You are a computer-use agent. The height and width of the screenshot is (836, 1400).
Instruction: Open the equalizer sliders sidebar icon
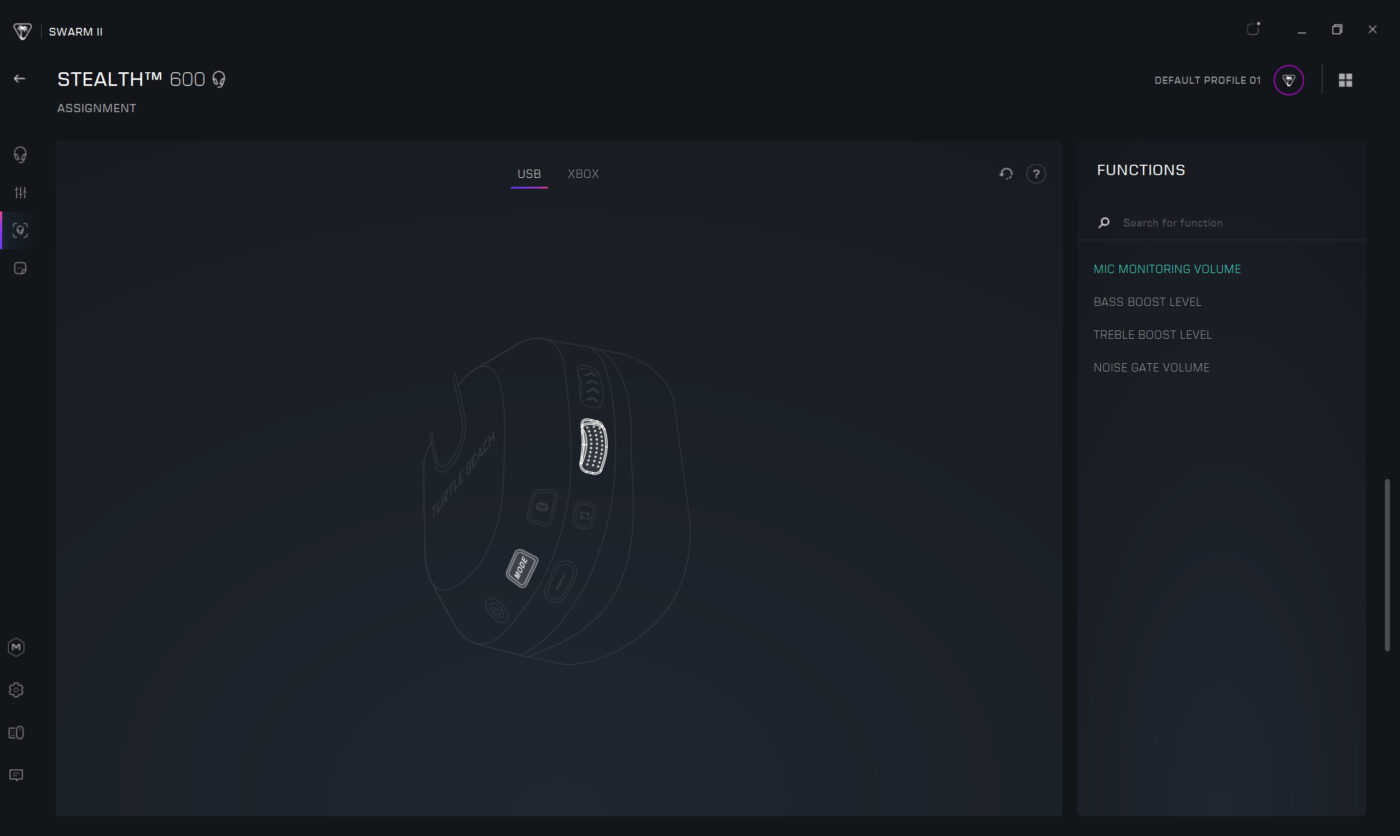(x=19, y=192)
